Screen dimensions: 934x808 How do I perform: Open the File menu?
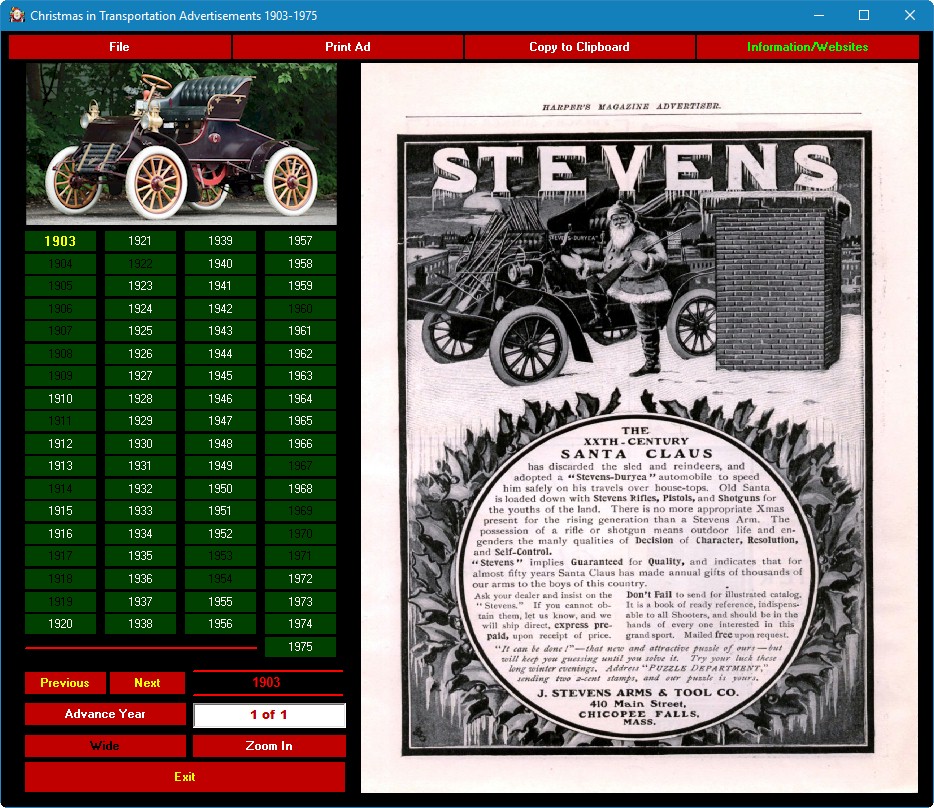[x=120, y=47]
